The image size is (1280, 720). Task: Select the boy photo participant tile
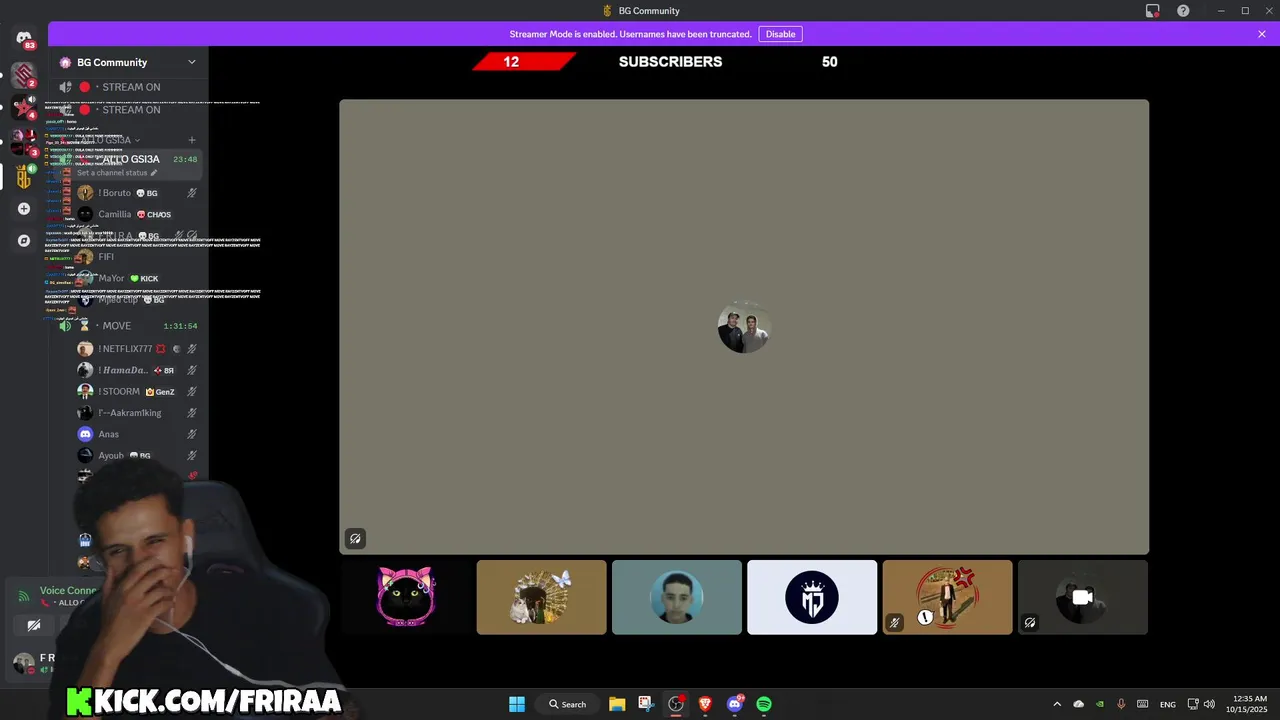pos(677,597)
